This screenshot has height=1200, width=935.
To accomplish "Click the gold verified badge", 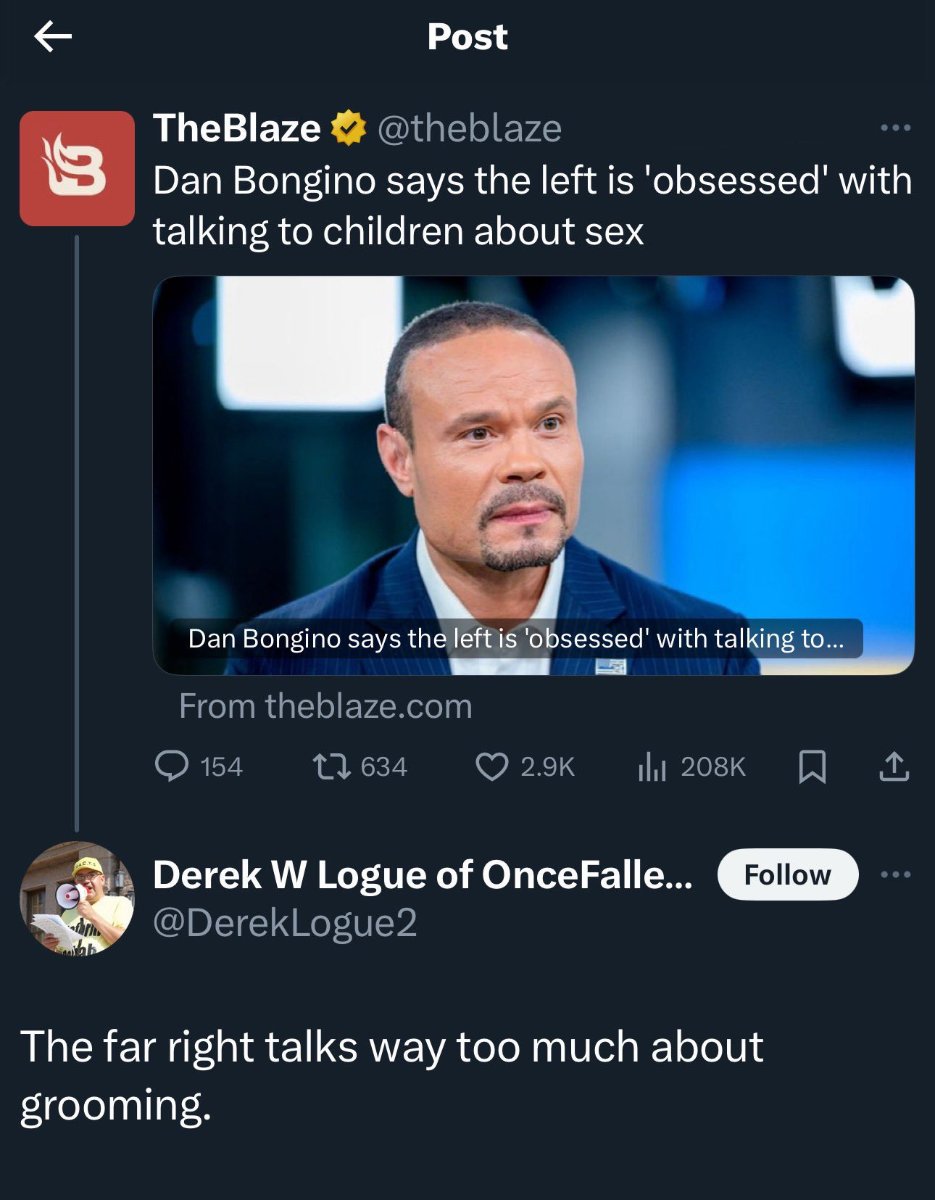I will [346, 129].
